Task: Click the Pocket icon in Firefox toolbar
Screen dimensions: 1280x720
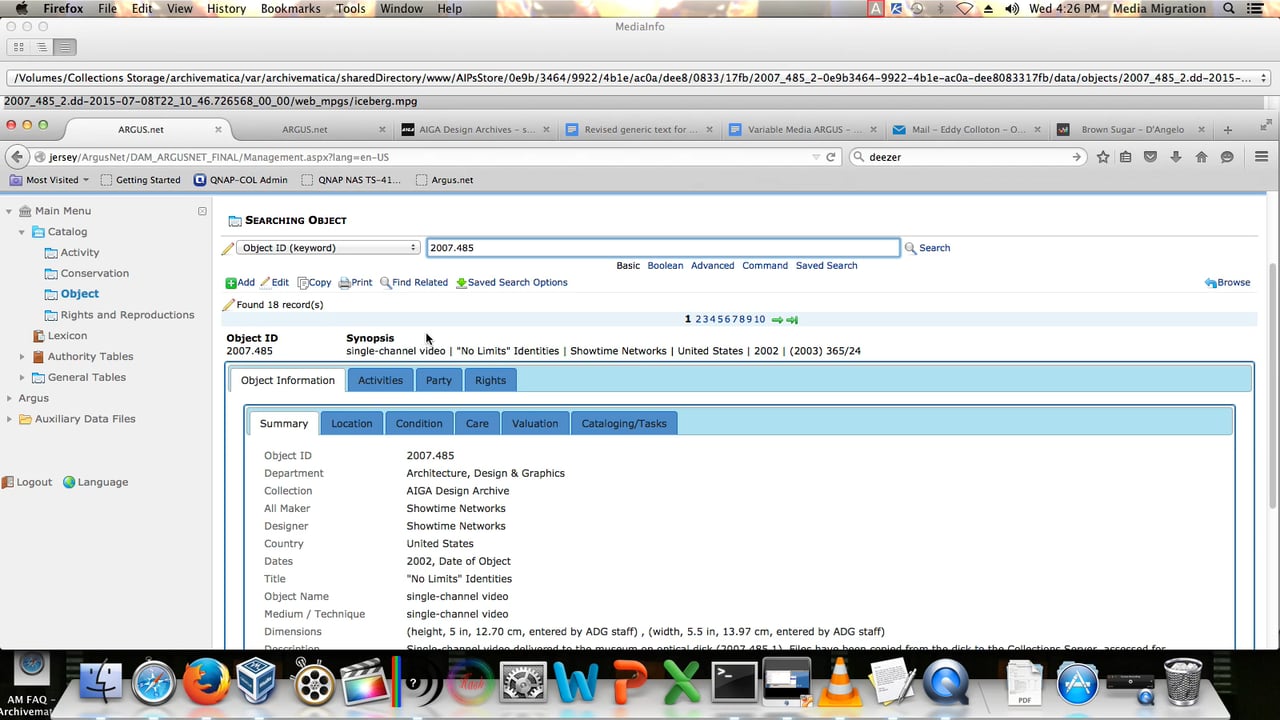Action: [x=1151, y=157]
